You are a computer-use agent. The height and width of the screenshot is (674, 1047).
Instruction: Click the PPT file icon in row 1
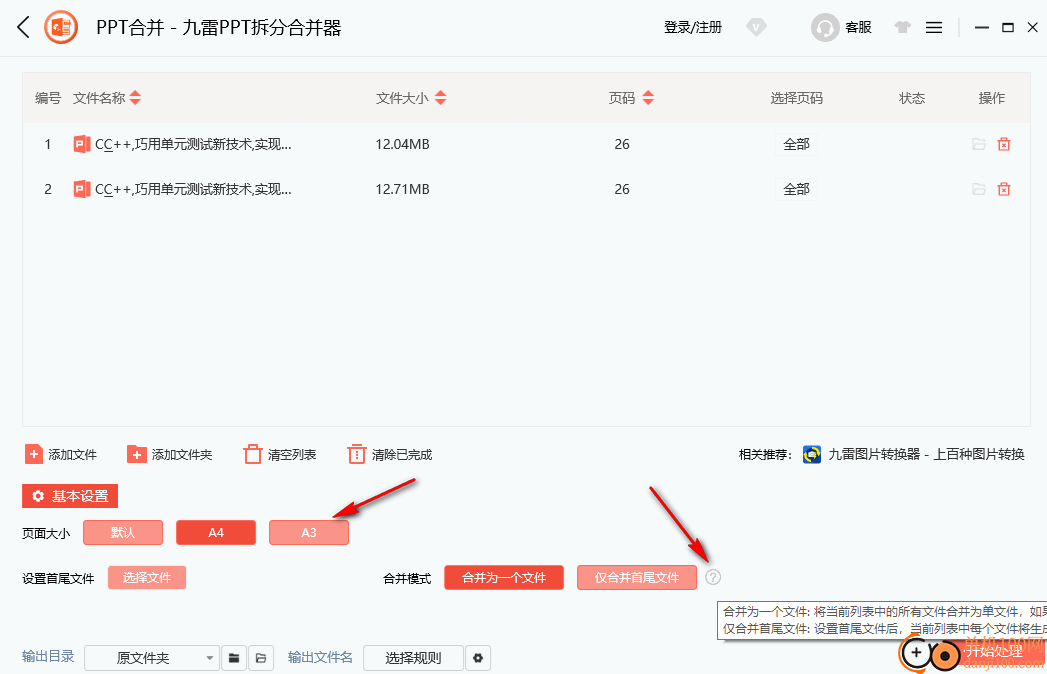[81, 144]
